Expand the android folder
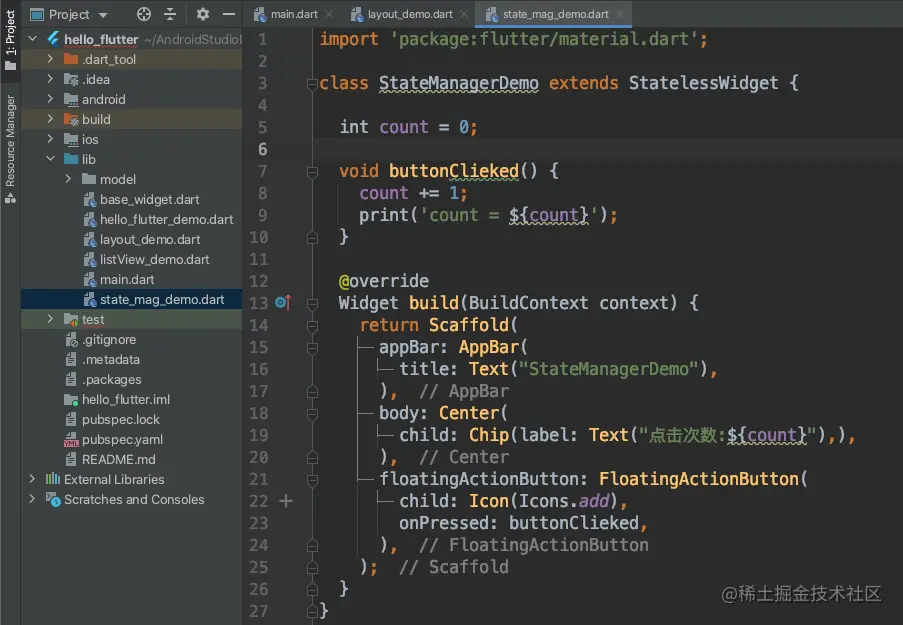 coord(50,99)
